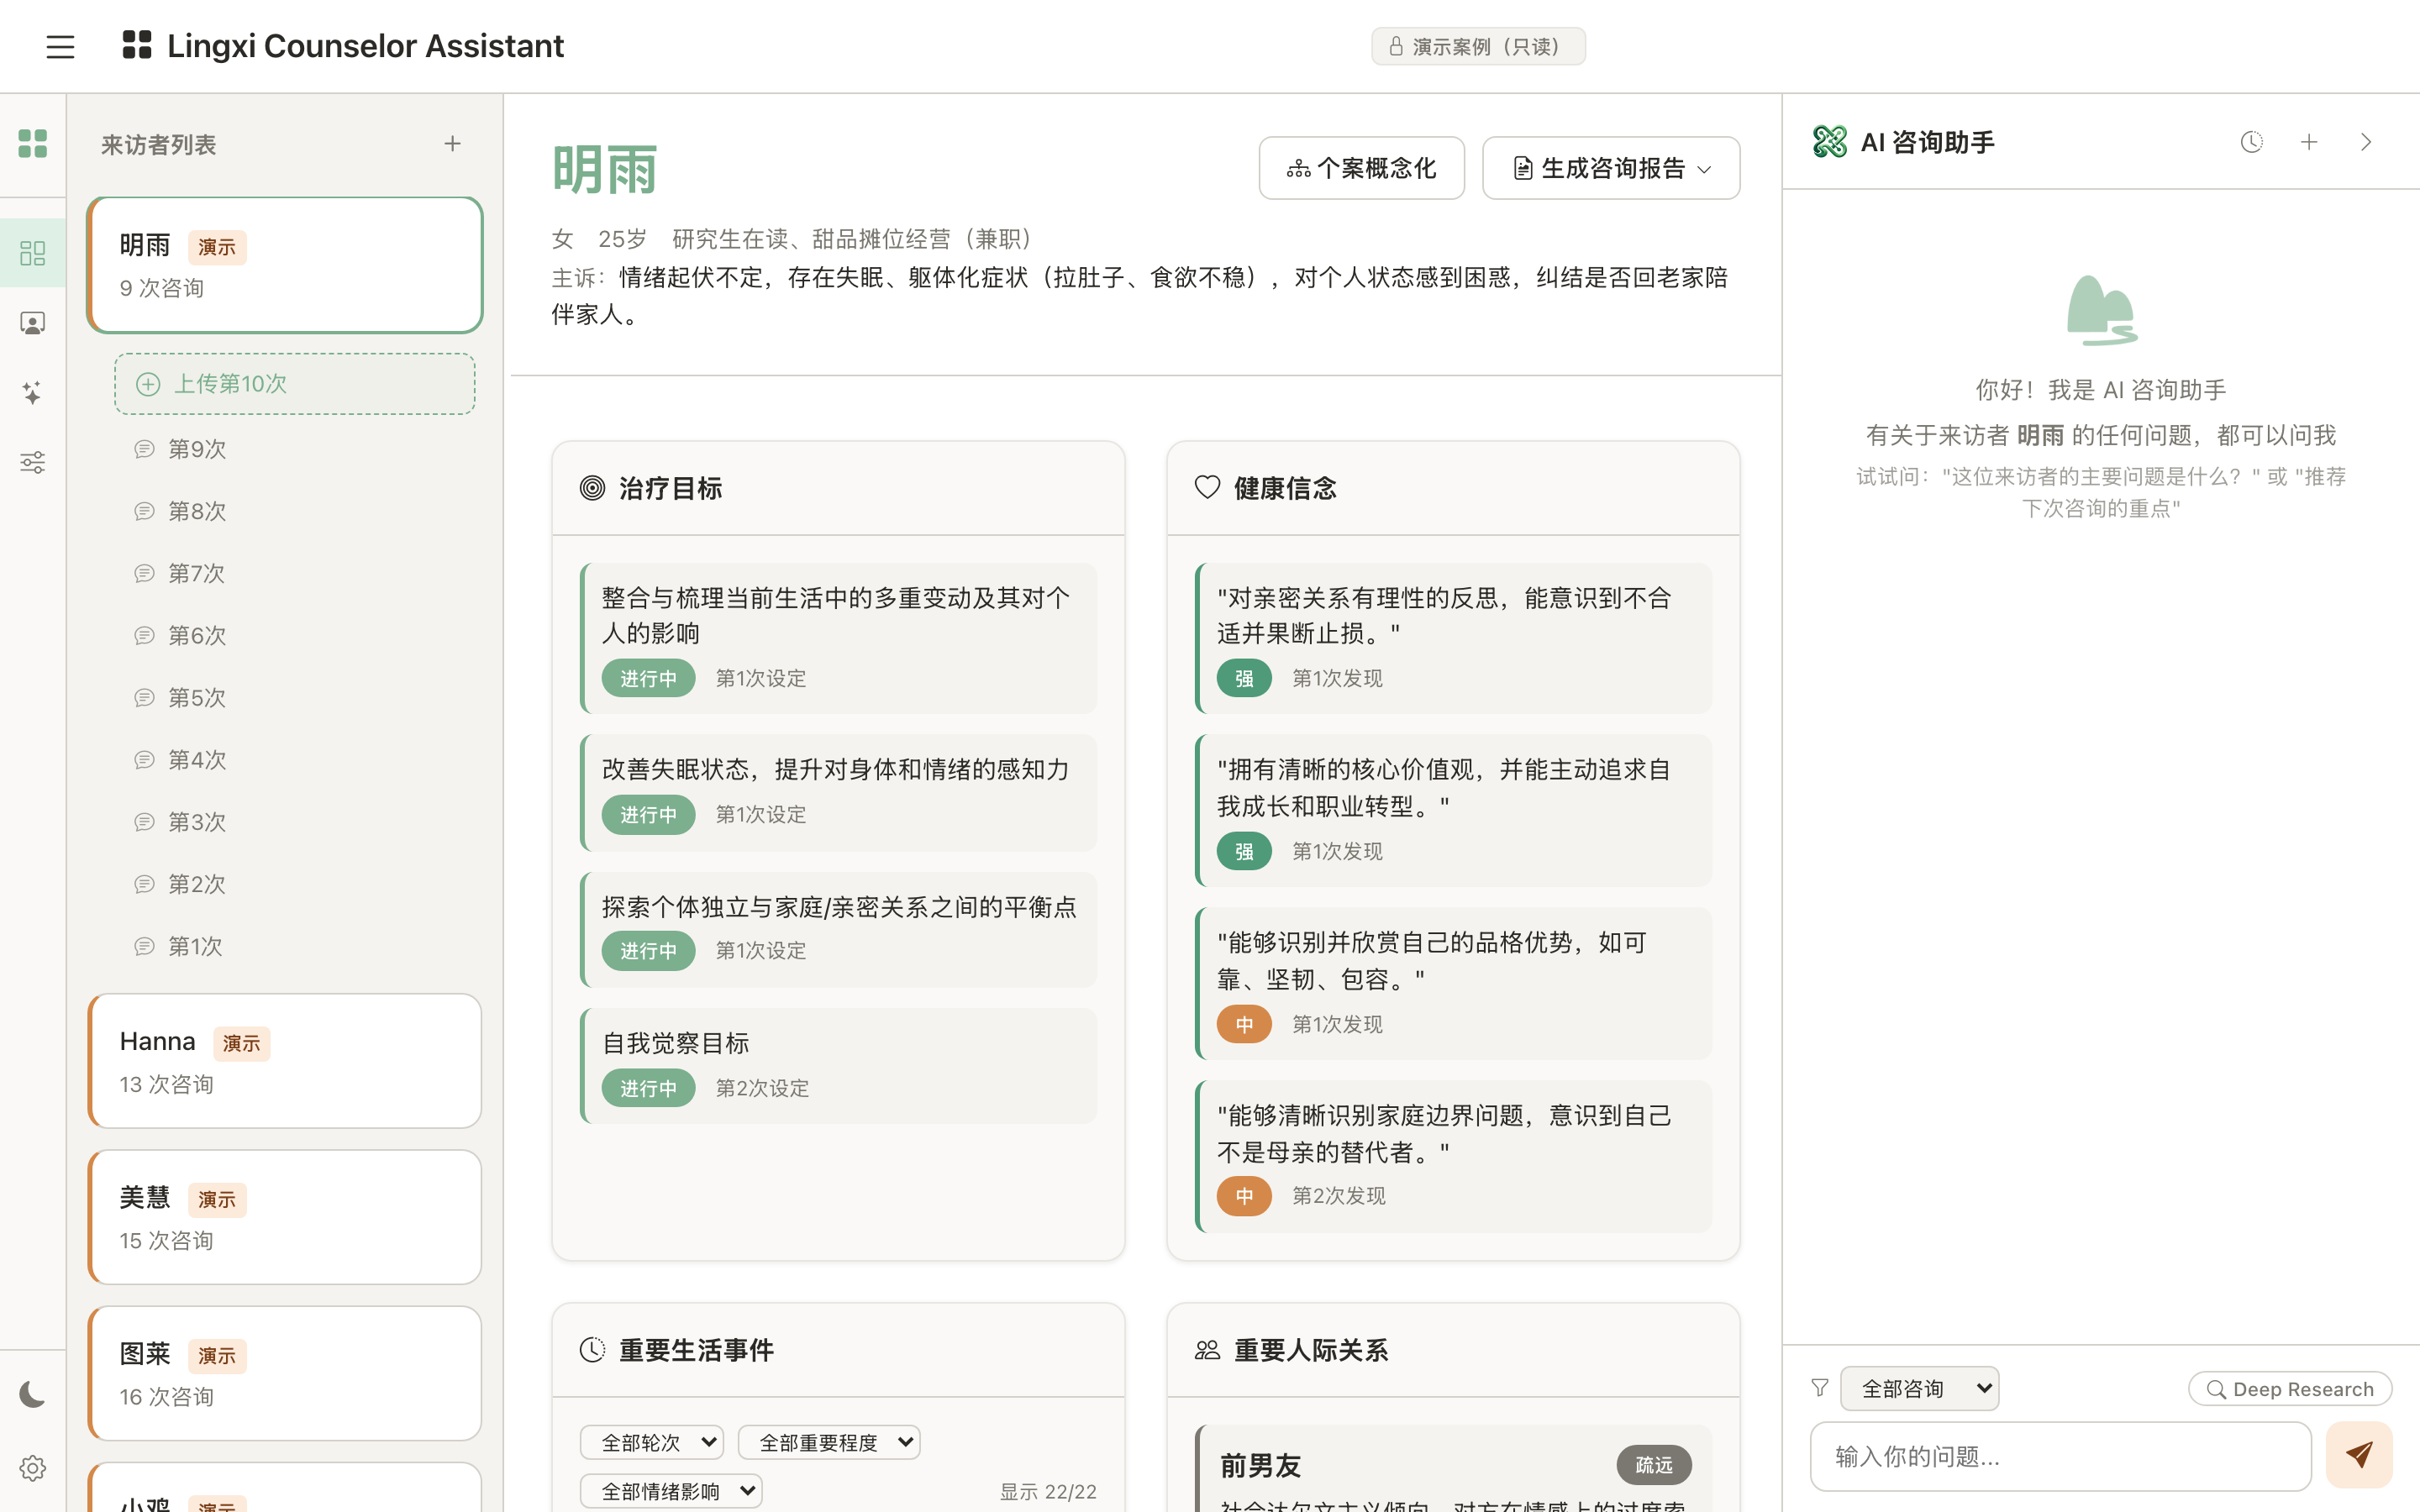Click the 来访者列表 heading
The width and height of the screenshot is (2420, 1512).
click(x=158, y=145)
